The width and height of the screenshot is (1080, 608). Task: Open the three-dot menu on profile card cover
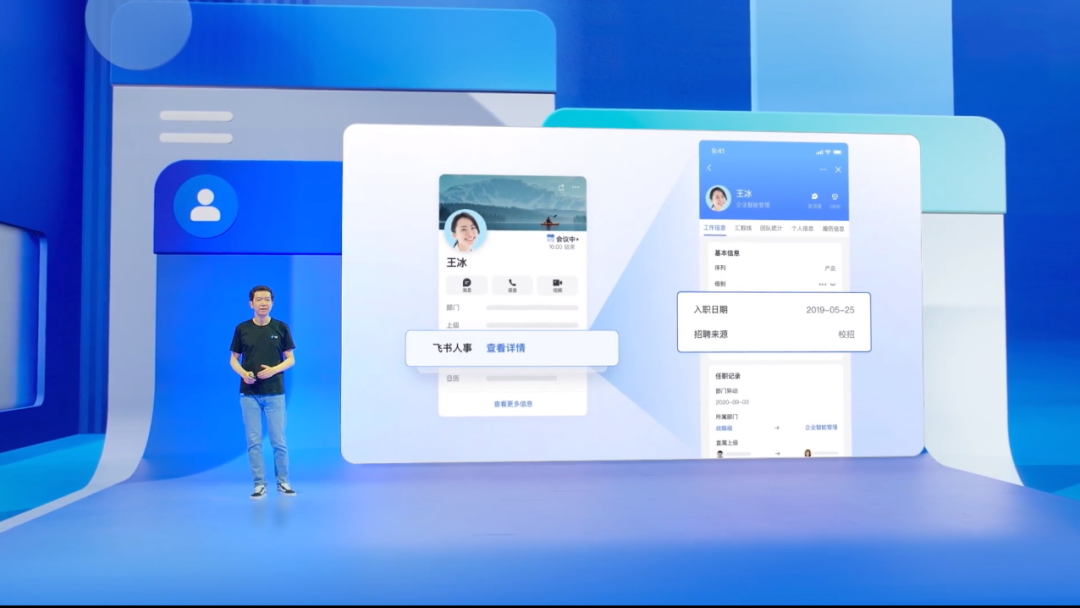tap(576, 187)
